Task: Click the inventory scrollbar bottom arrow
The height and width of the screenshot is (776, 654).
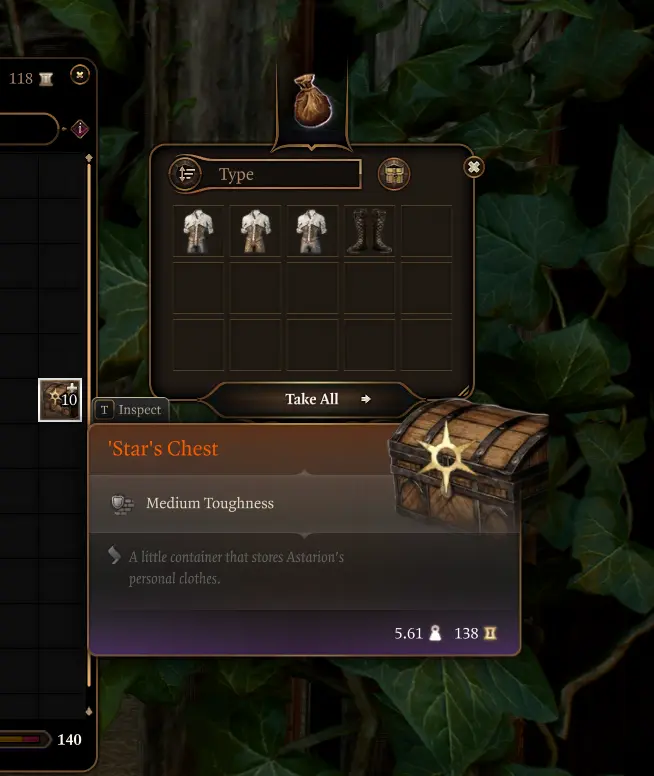Action: coord(89,711)
